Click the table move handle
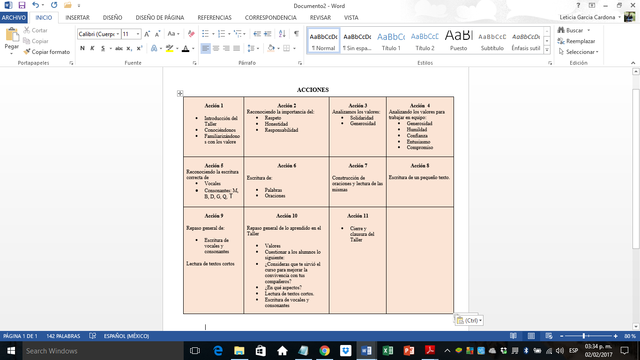The image size is (640, 360). pyautogui.click(x=180, y=93)
